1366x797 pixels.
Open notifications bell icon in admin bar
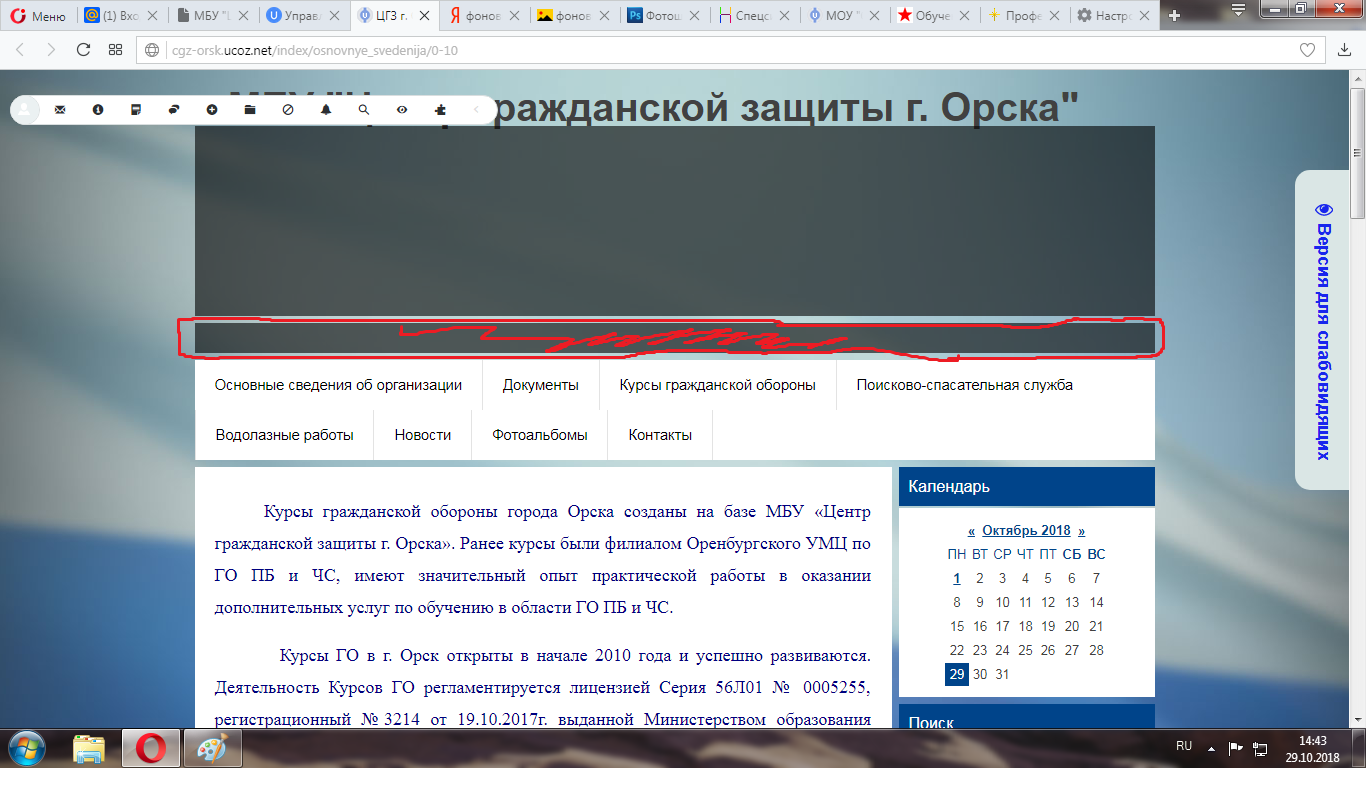[326, 109]
